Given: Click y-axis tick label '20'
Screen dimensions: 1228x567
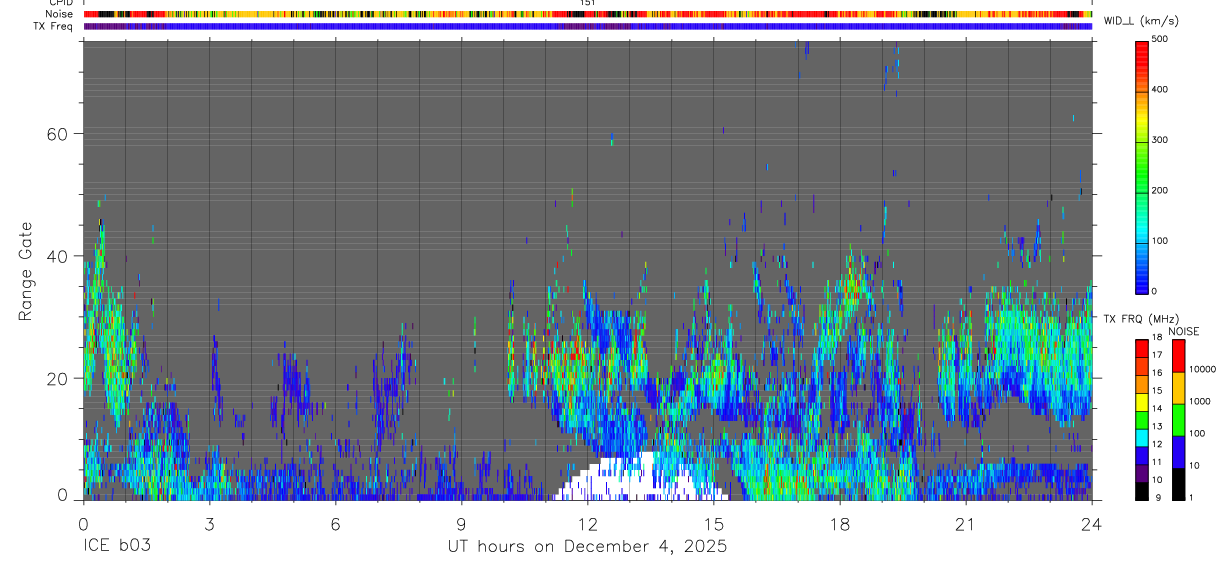Looking at the screenshot, I should coord(57,379).
